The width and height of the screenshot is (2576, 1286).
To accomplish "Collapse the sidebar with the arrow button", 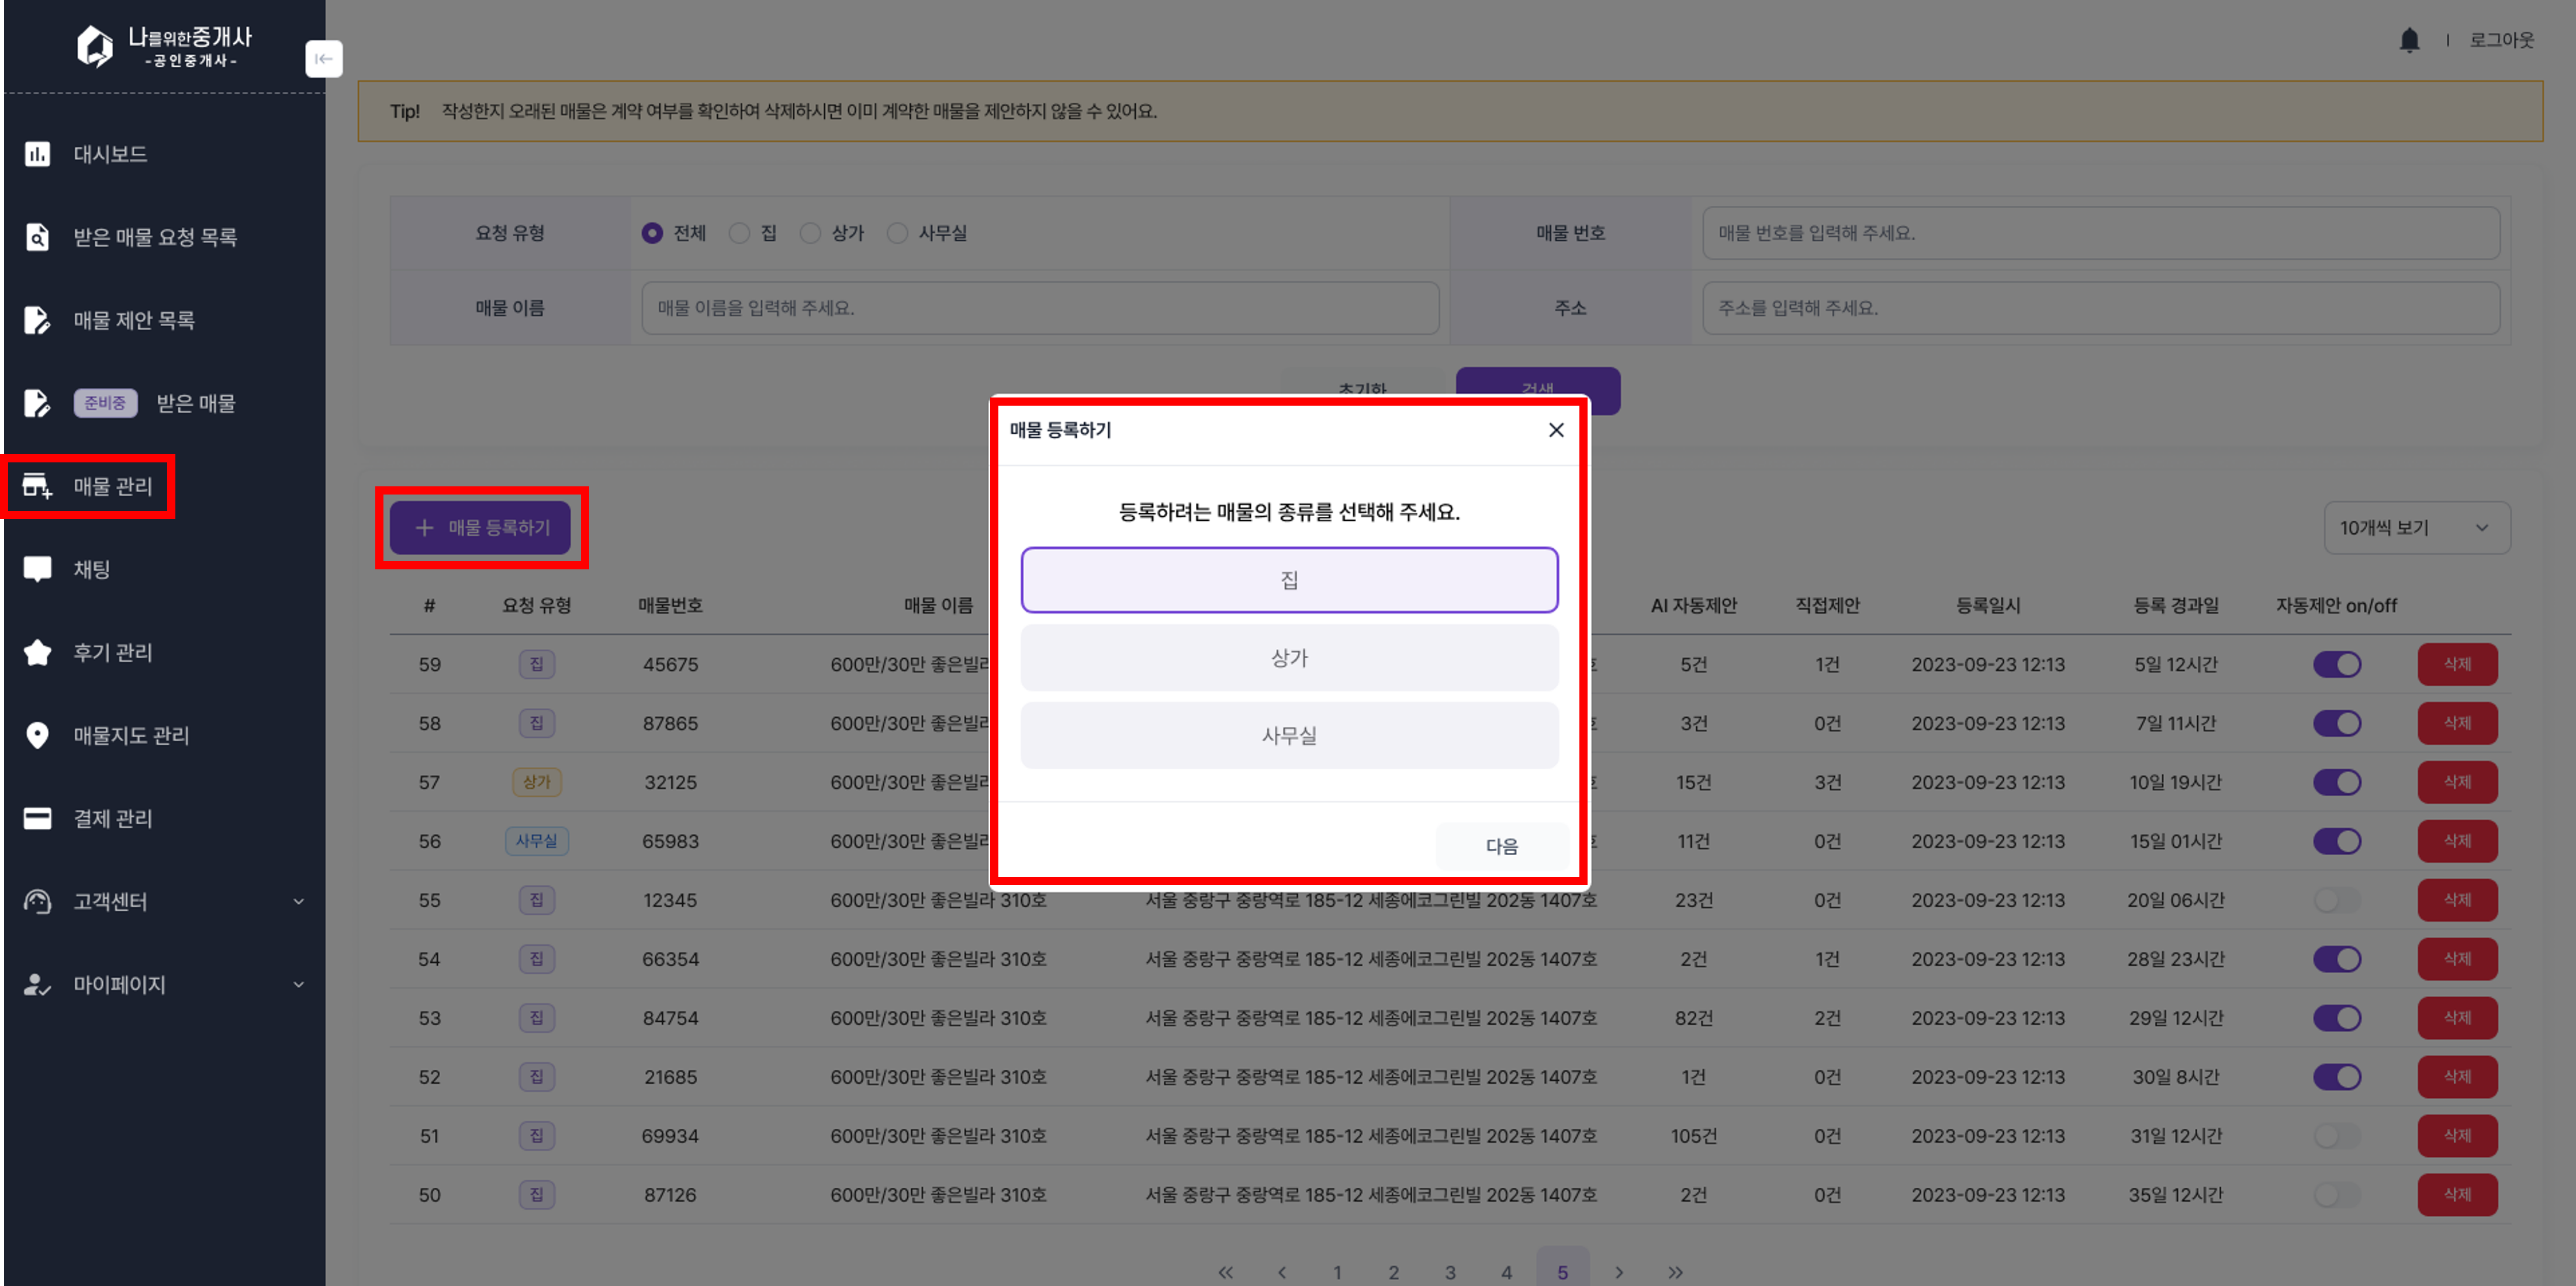I will point(323,58).
